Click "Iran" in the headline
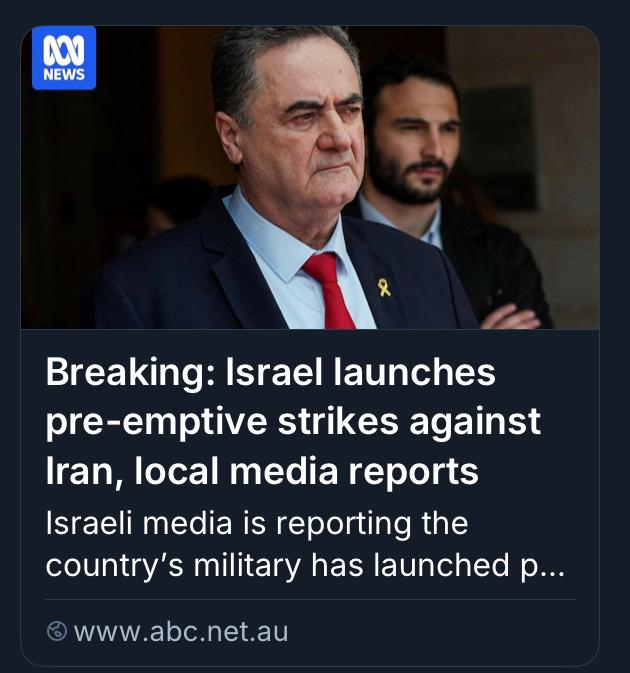Screen dimensions: 630x673 [76, 469]
